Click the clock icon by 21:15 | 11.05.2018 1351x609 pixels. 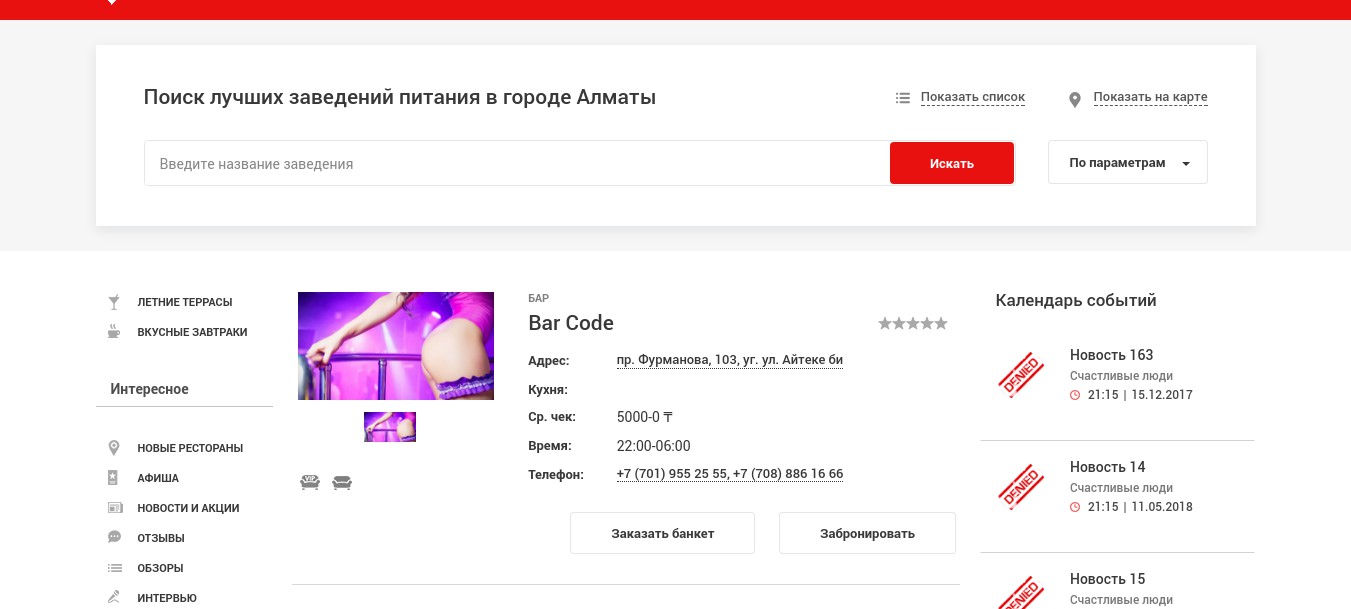[1075, 507]
